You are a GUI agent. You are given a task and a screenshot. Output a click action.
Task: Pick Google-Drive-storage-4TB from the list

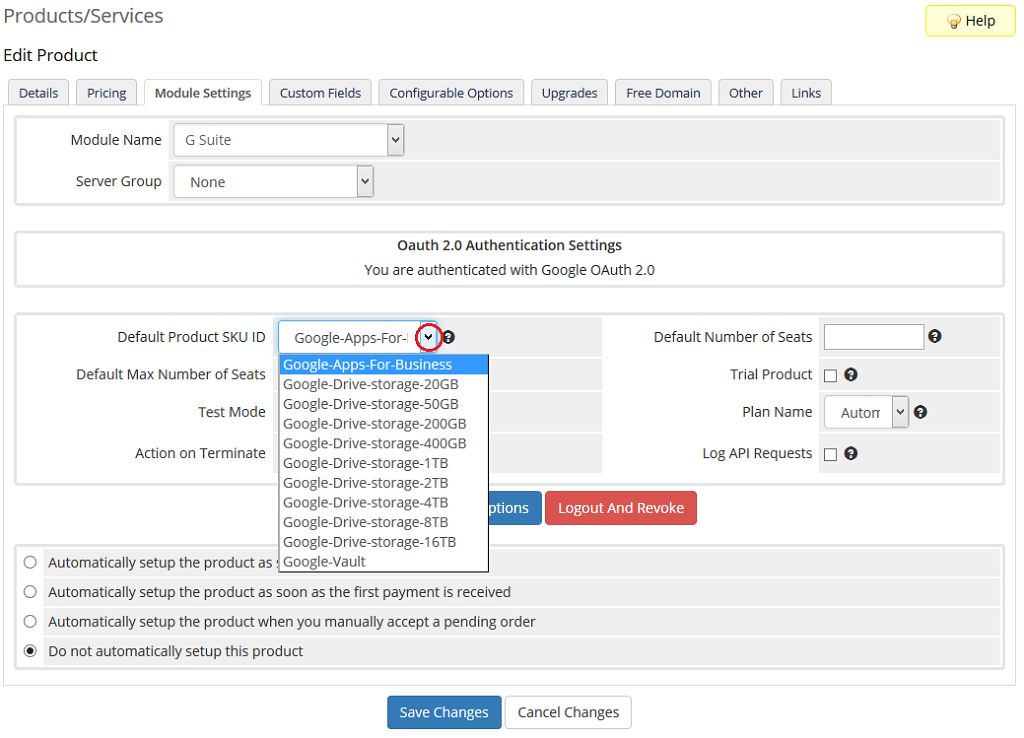(x=384, y=502)
